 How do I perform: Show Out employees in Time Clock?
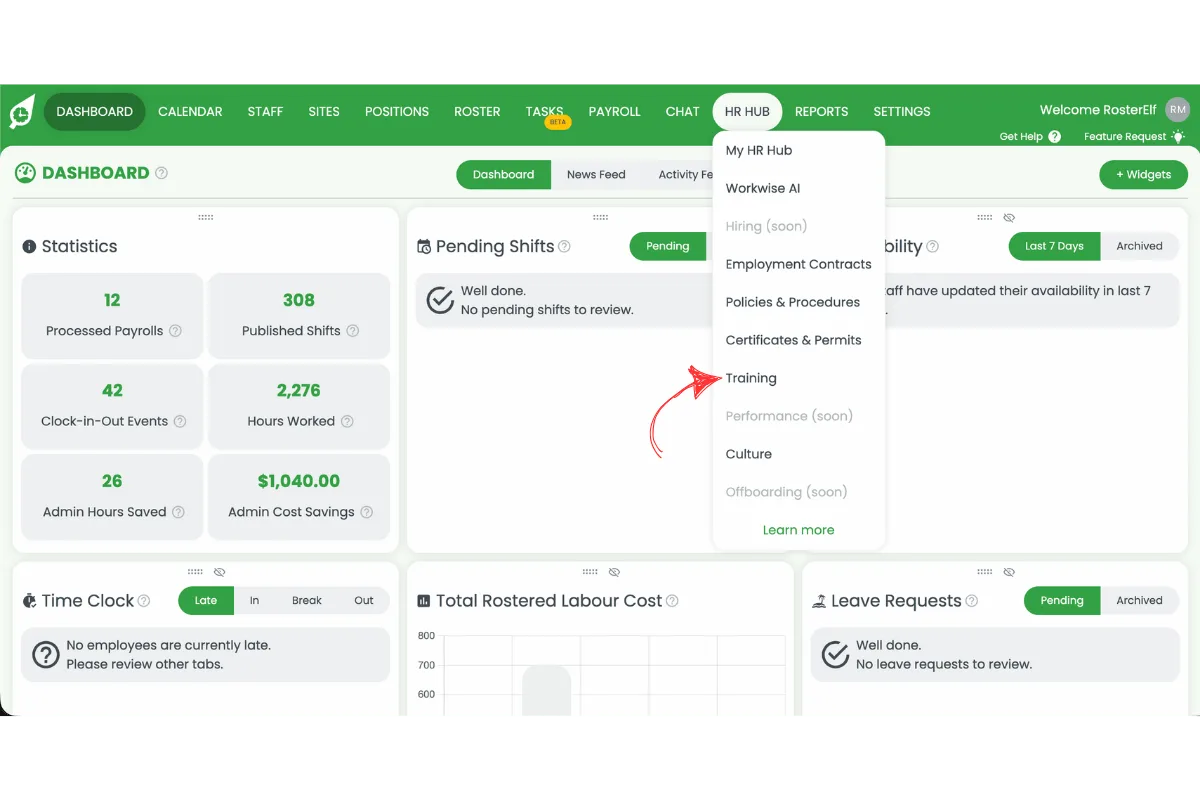pyautogui.click(x=364, y=601)
